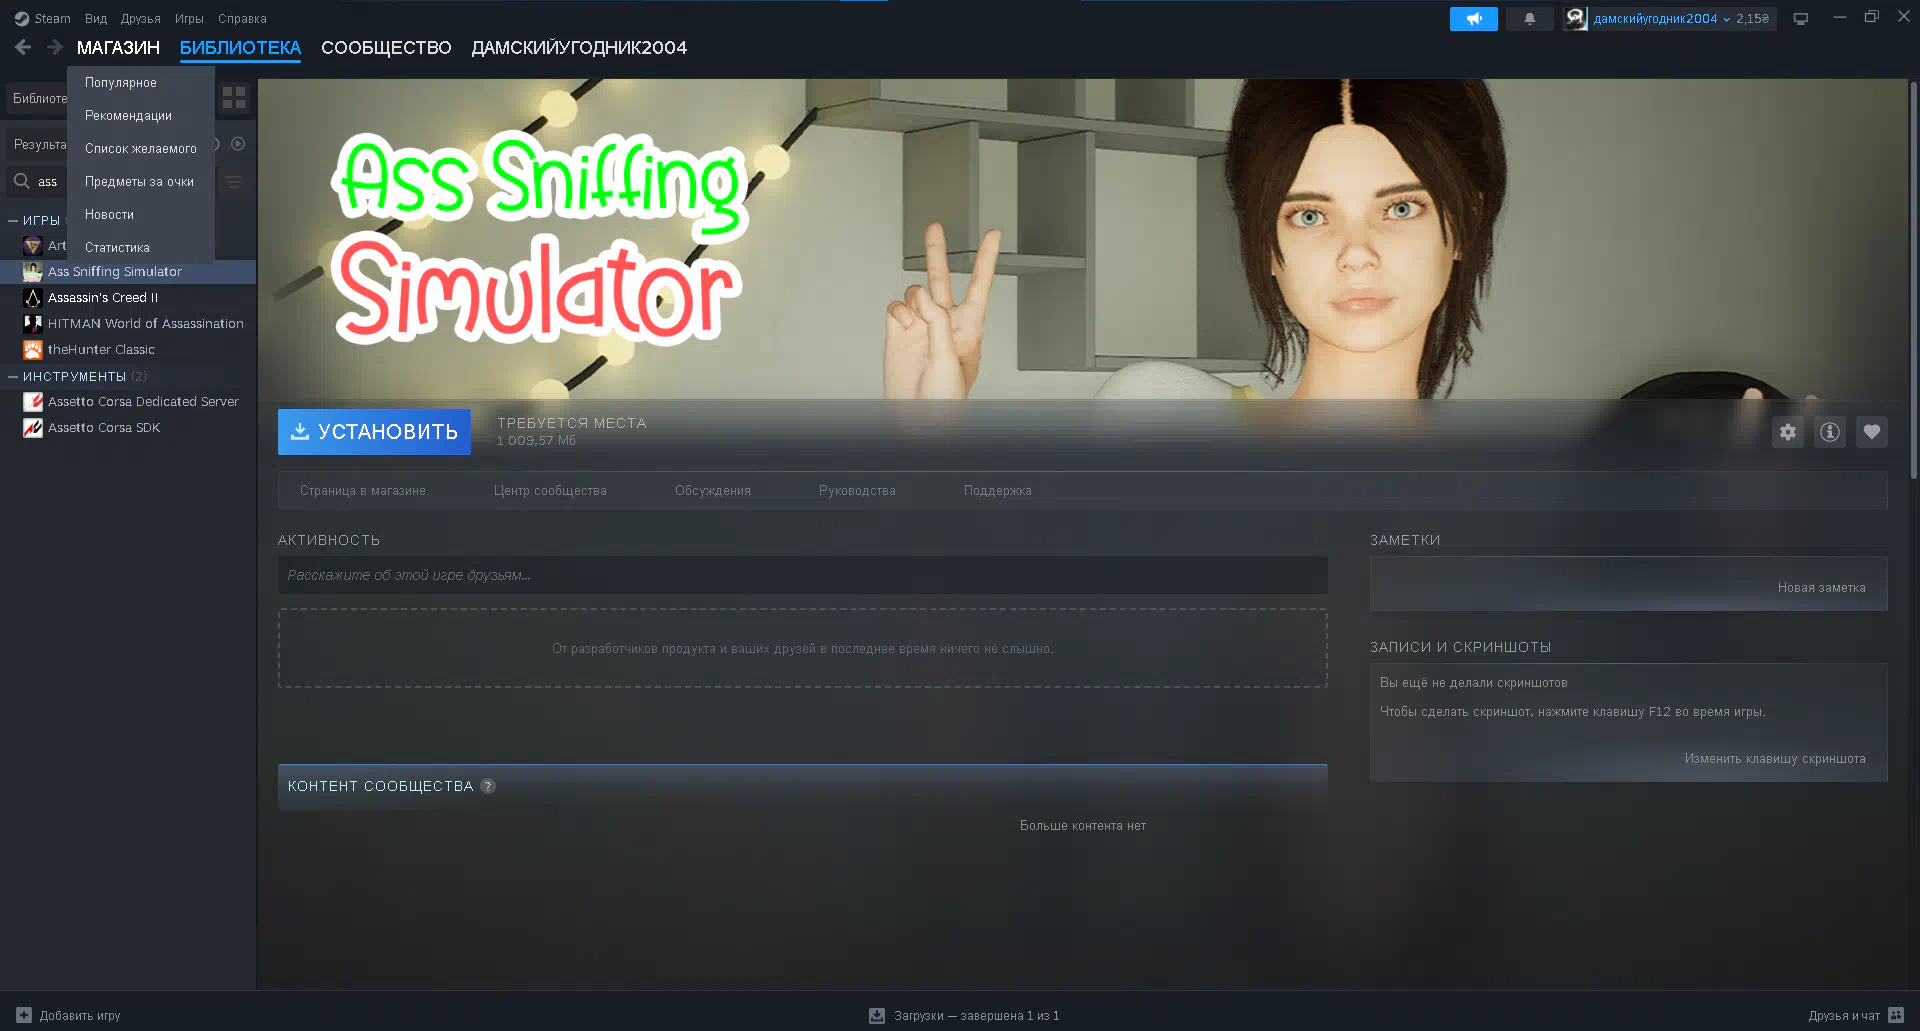Click the library search field with ass

coord(48,181)
